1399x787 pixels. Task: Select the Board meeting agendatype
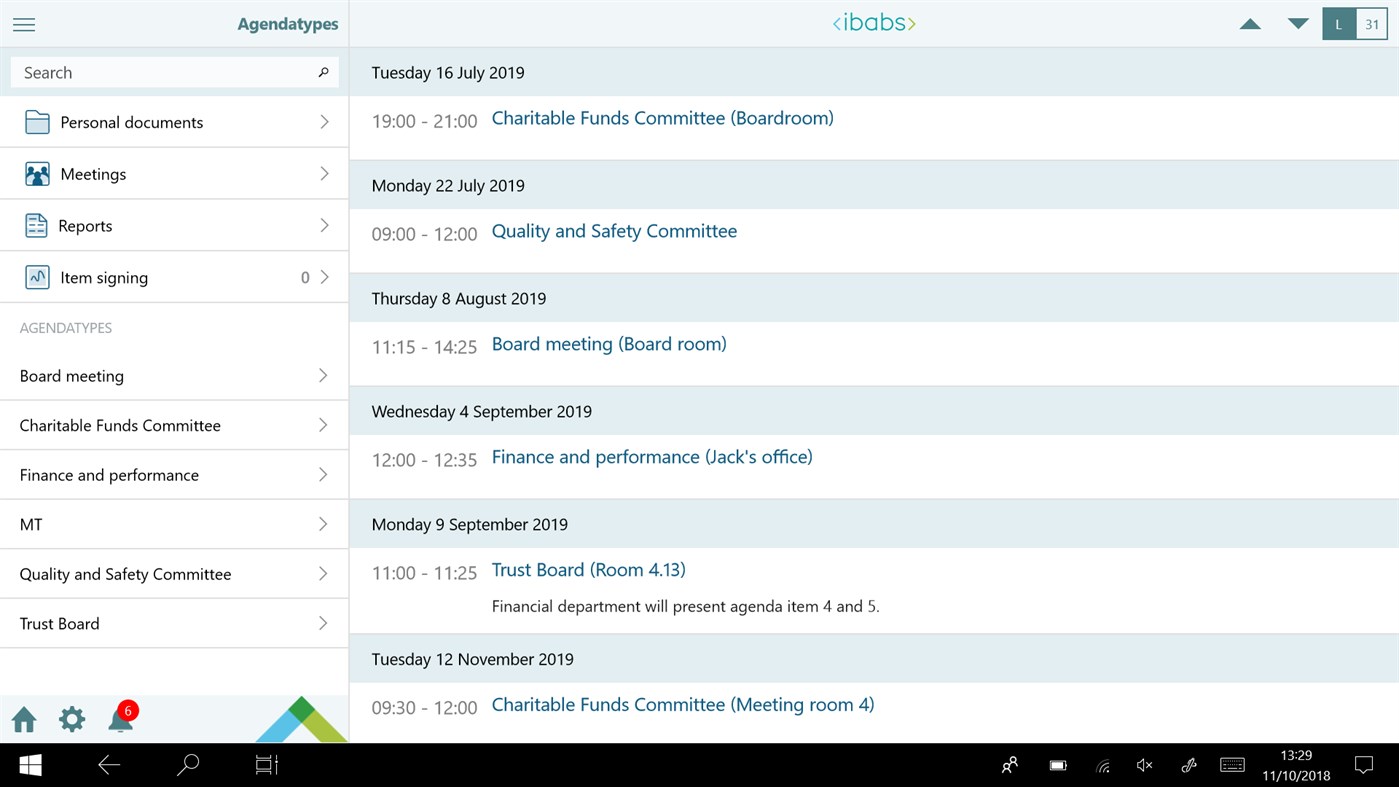coord(174,376)
